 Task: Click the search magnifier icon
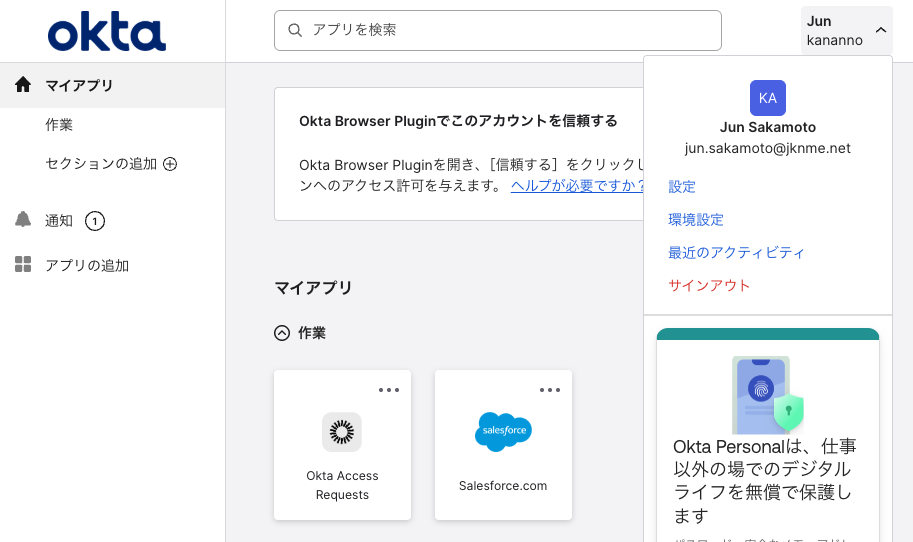pos(295,30)
